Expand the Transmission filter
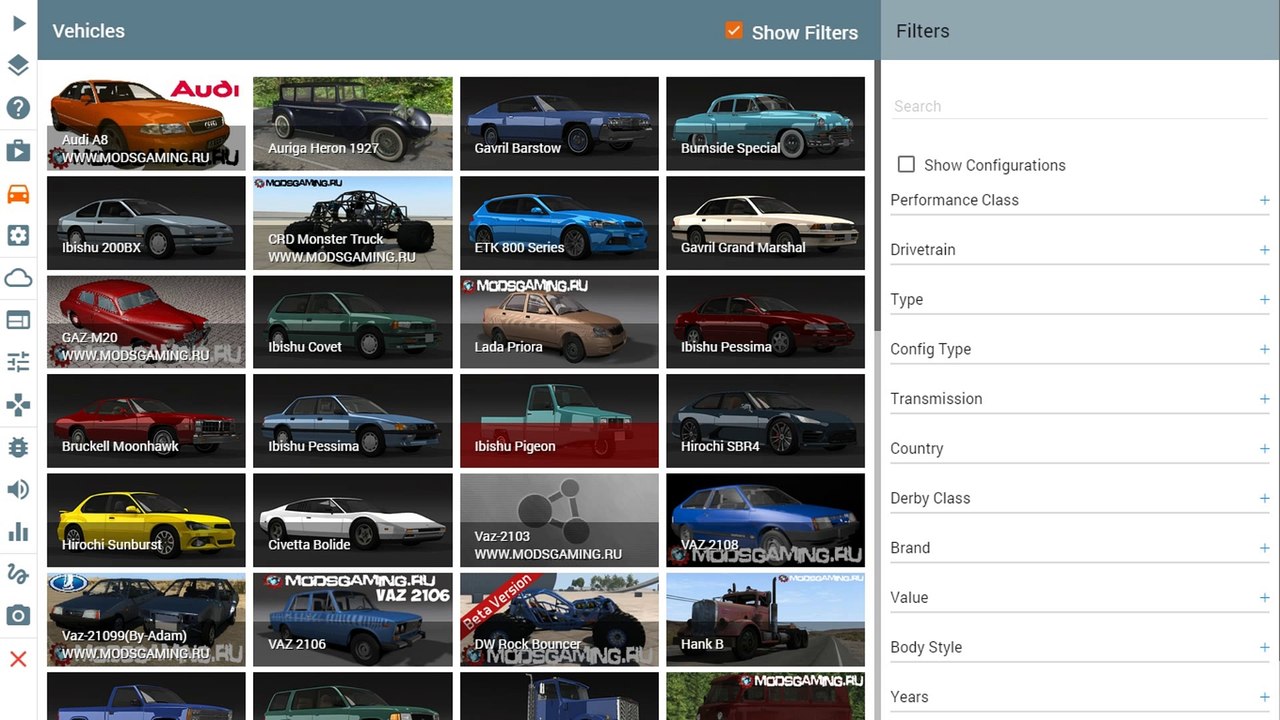1280x720 pixels. pyautogui.click(x=1080, y=398)
